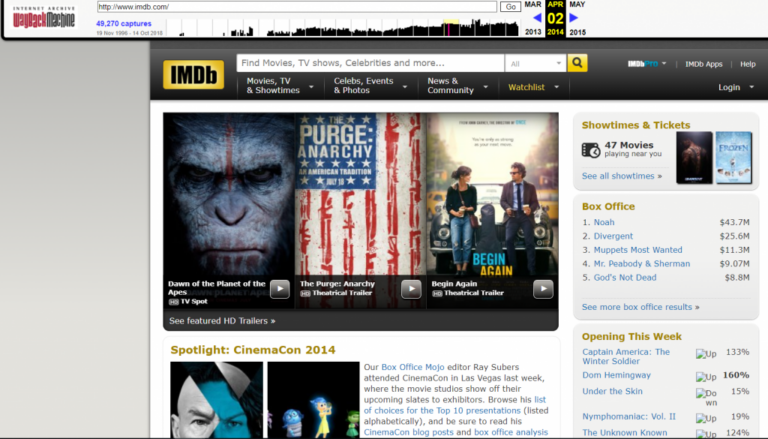
Task: Go to previous capture with left blue arrow
Action: coord(537,18)
